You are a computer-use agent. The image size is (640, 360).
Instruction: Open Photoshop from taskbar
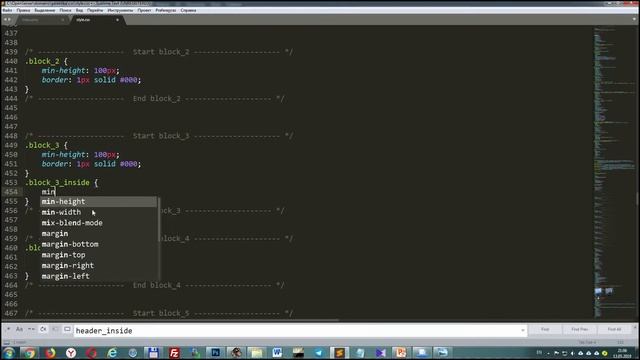click(216, 353)
